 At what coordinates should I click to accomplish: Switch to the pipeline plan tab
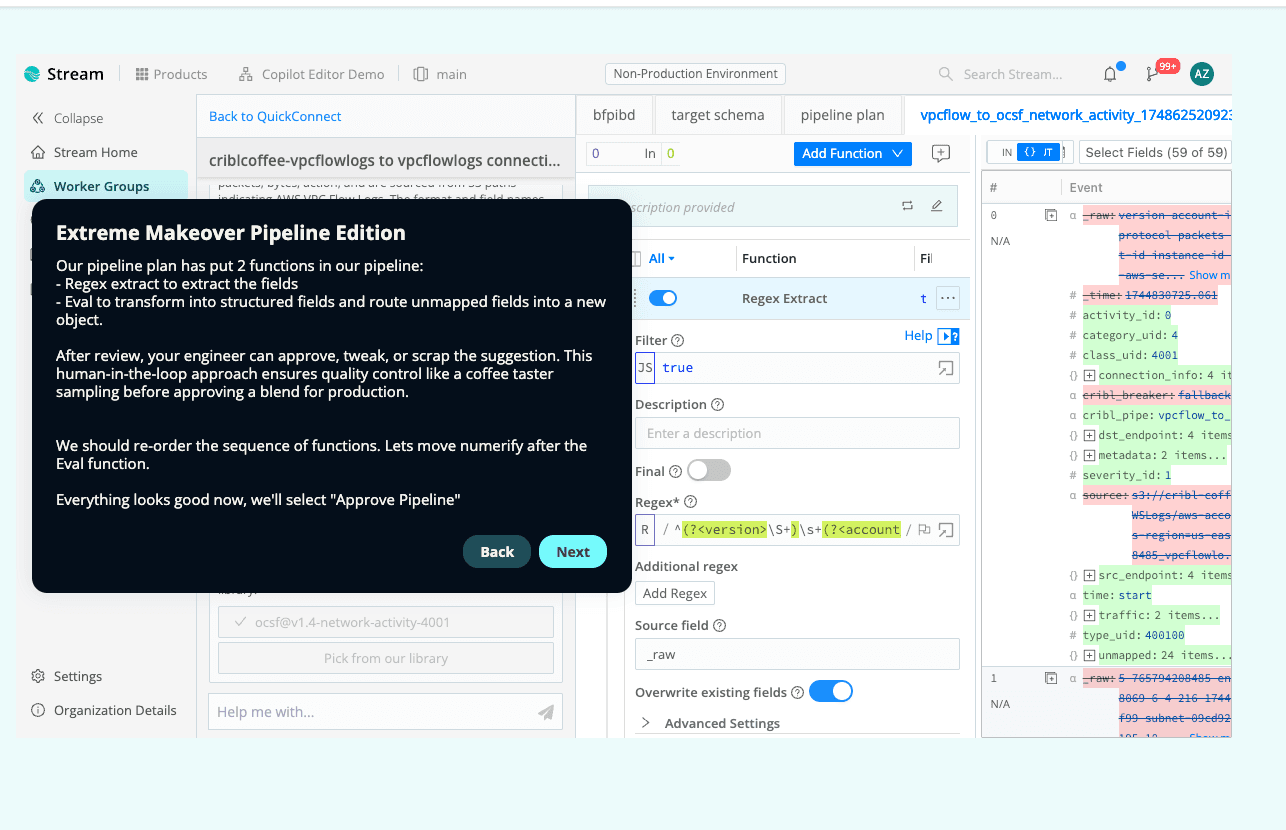[842, 114]
